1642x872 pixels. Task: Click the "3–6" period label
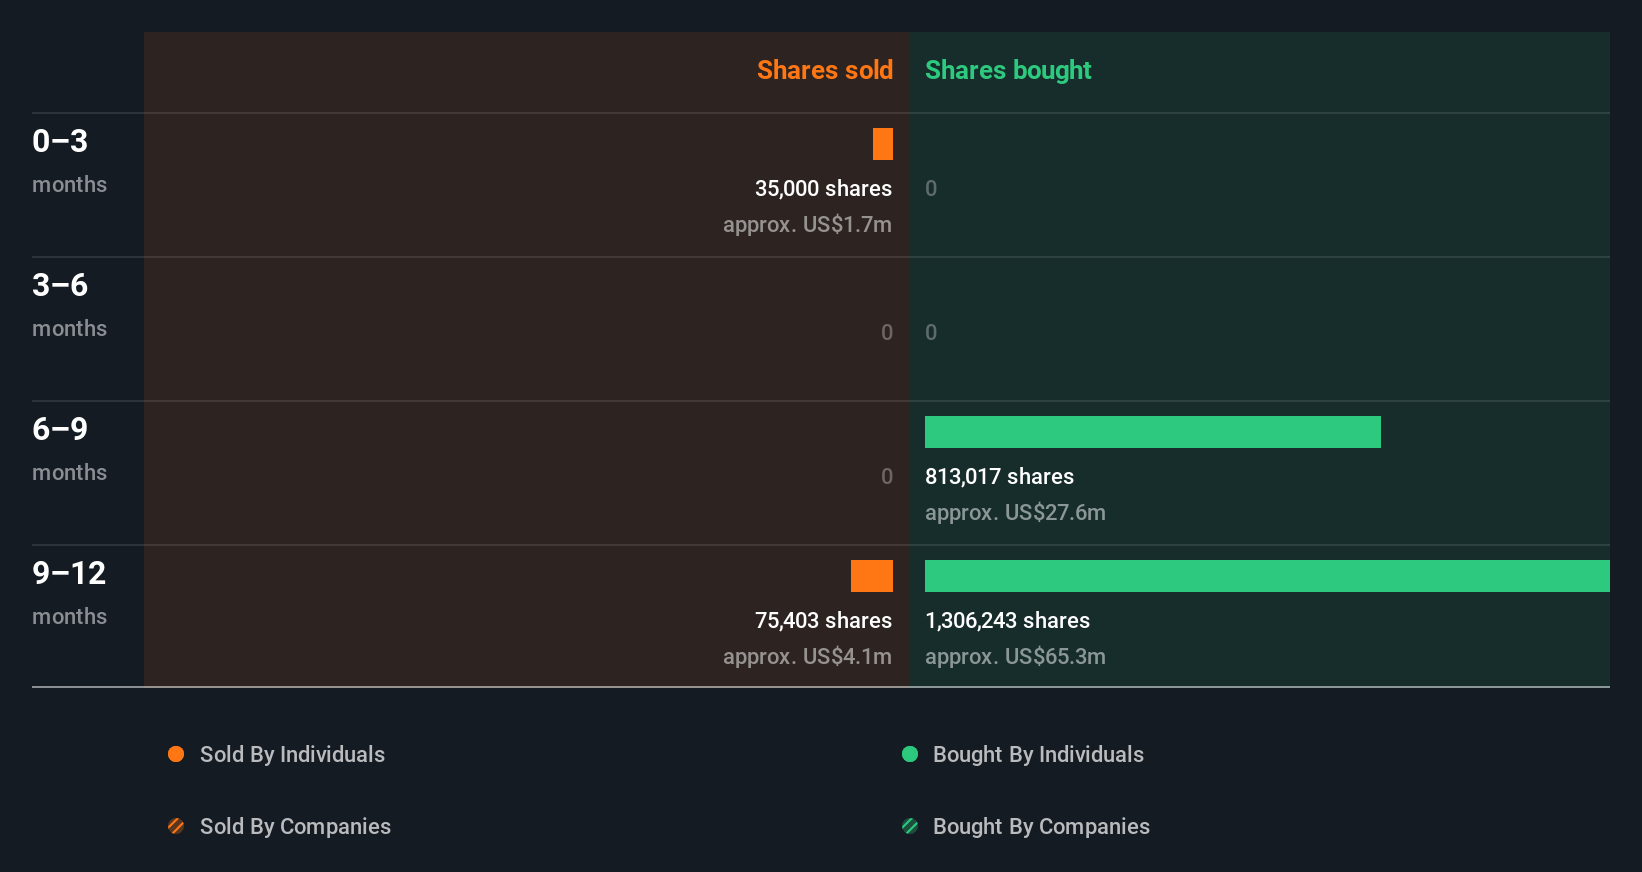coord(60,285)
